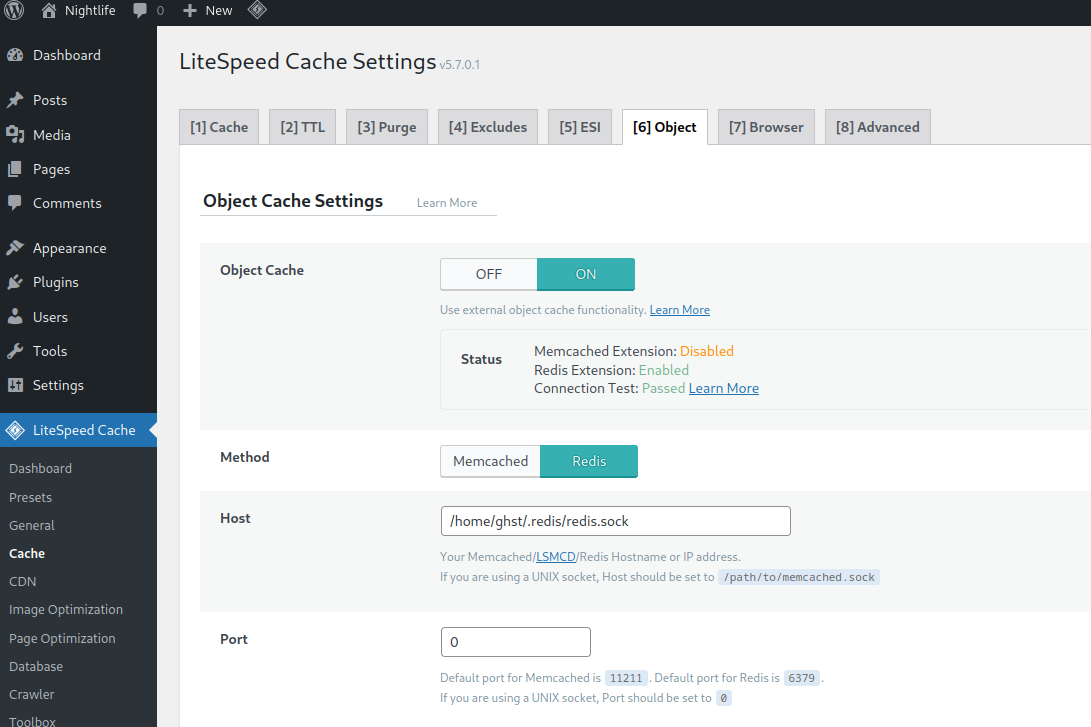This screenshot has height=727, width=1091.
Task: Click the WordPress logo in the admin bar
Action: pos(13,12)
